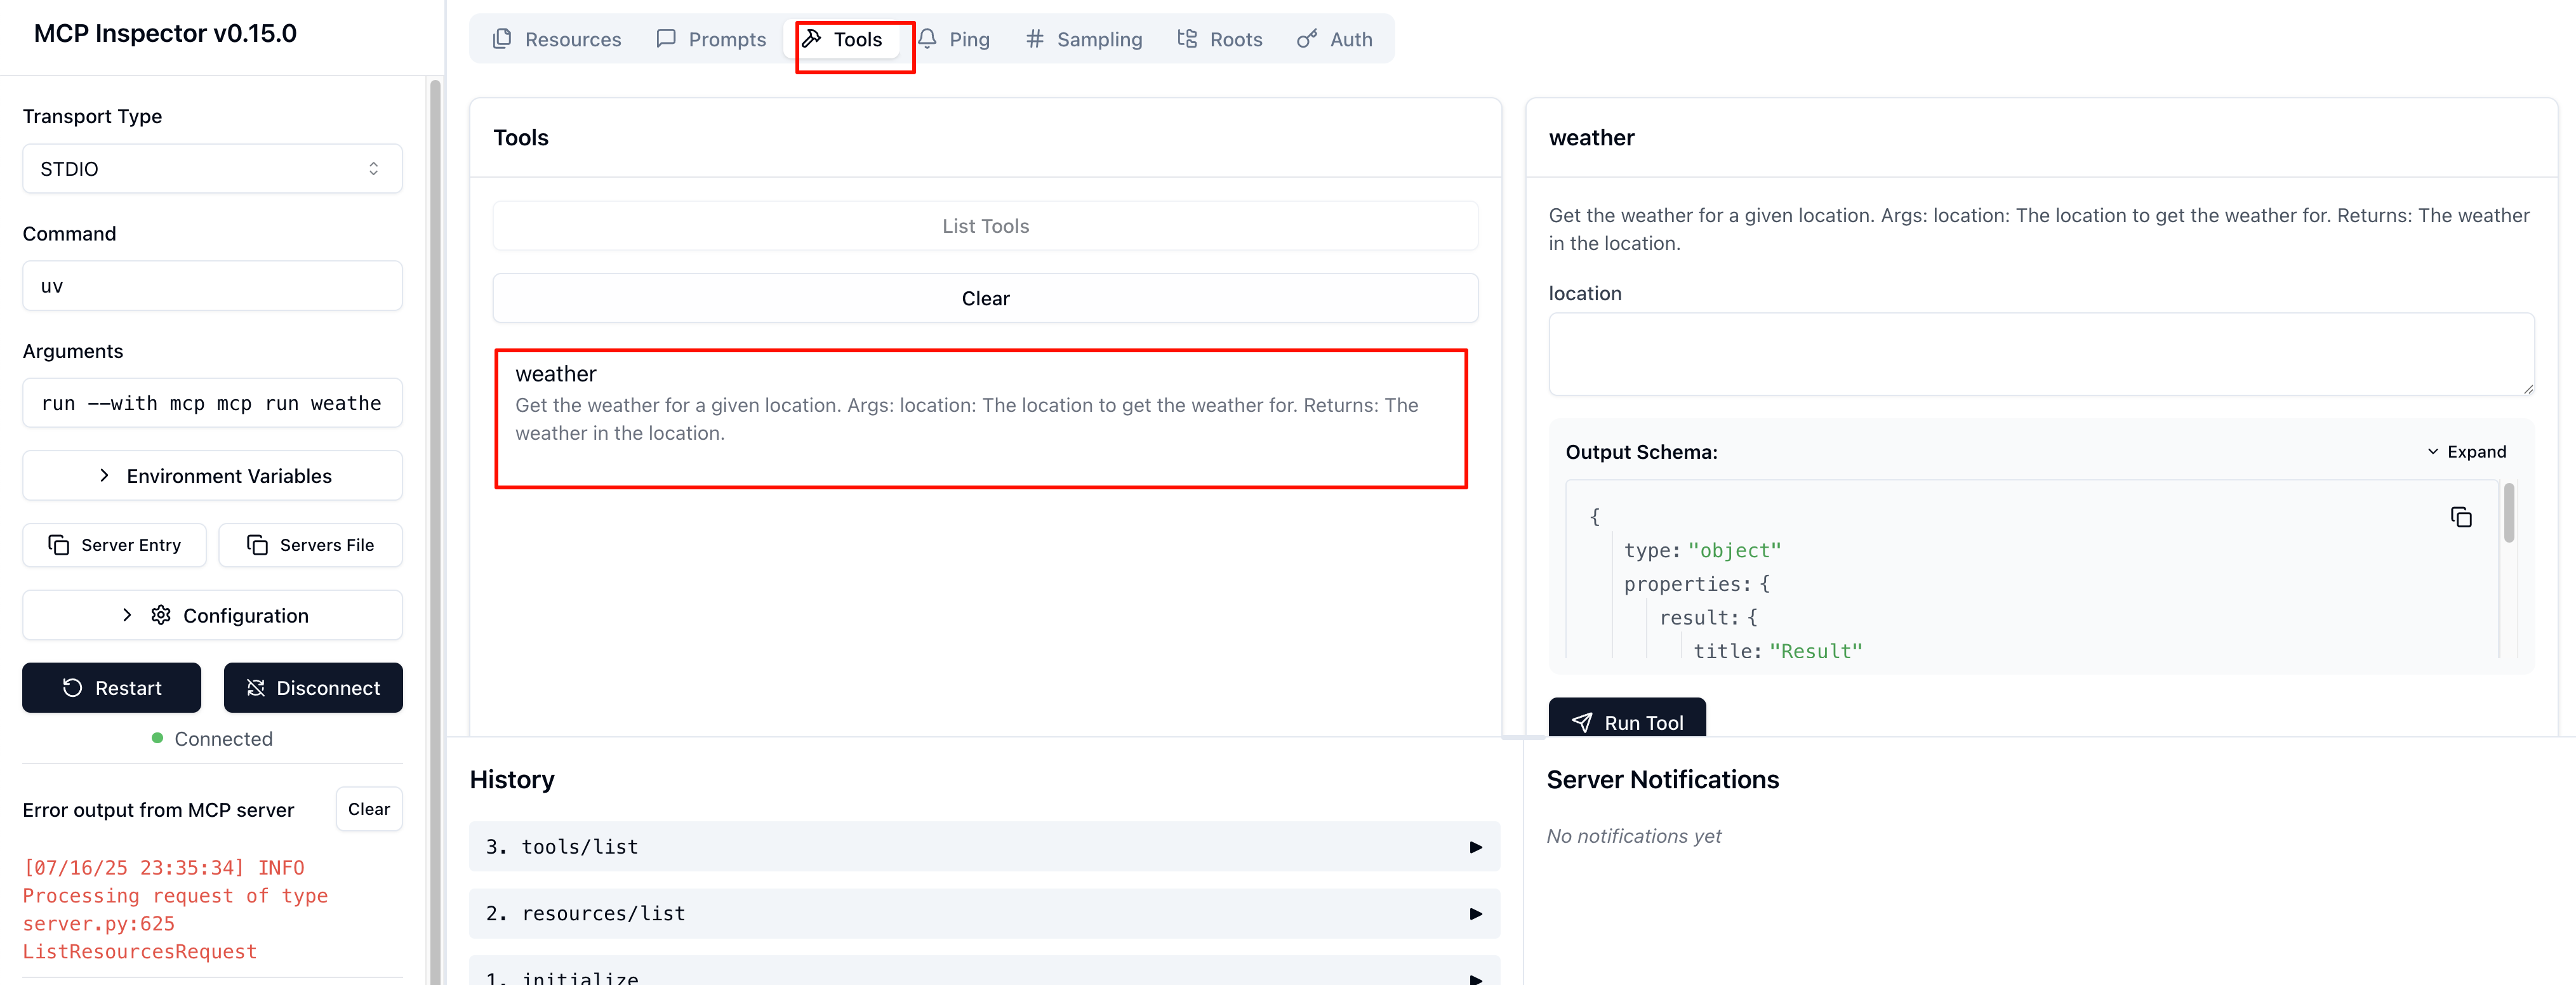Expand the Environment Variables section

(212, 476)
